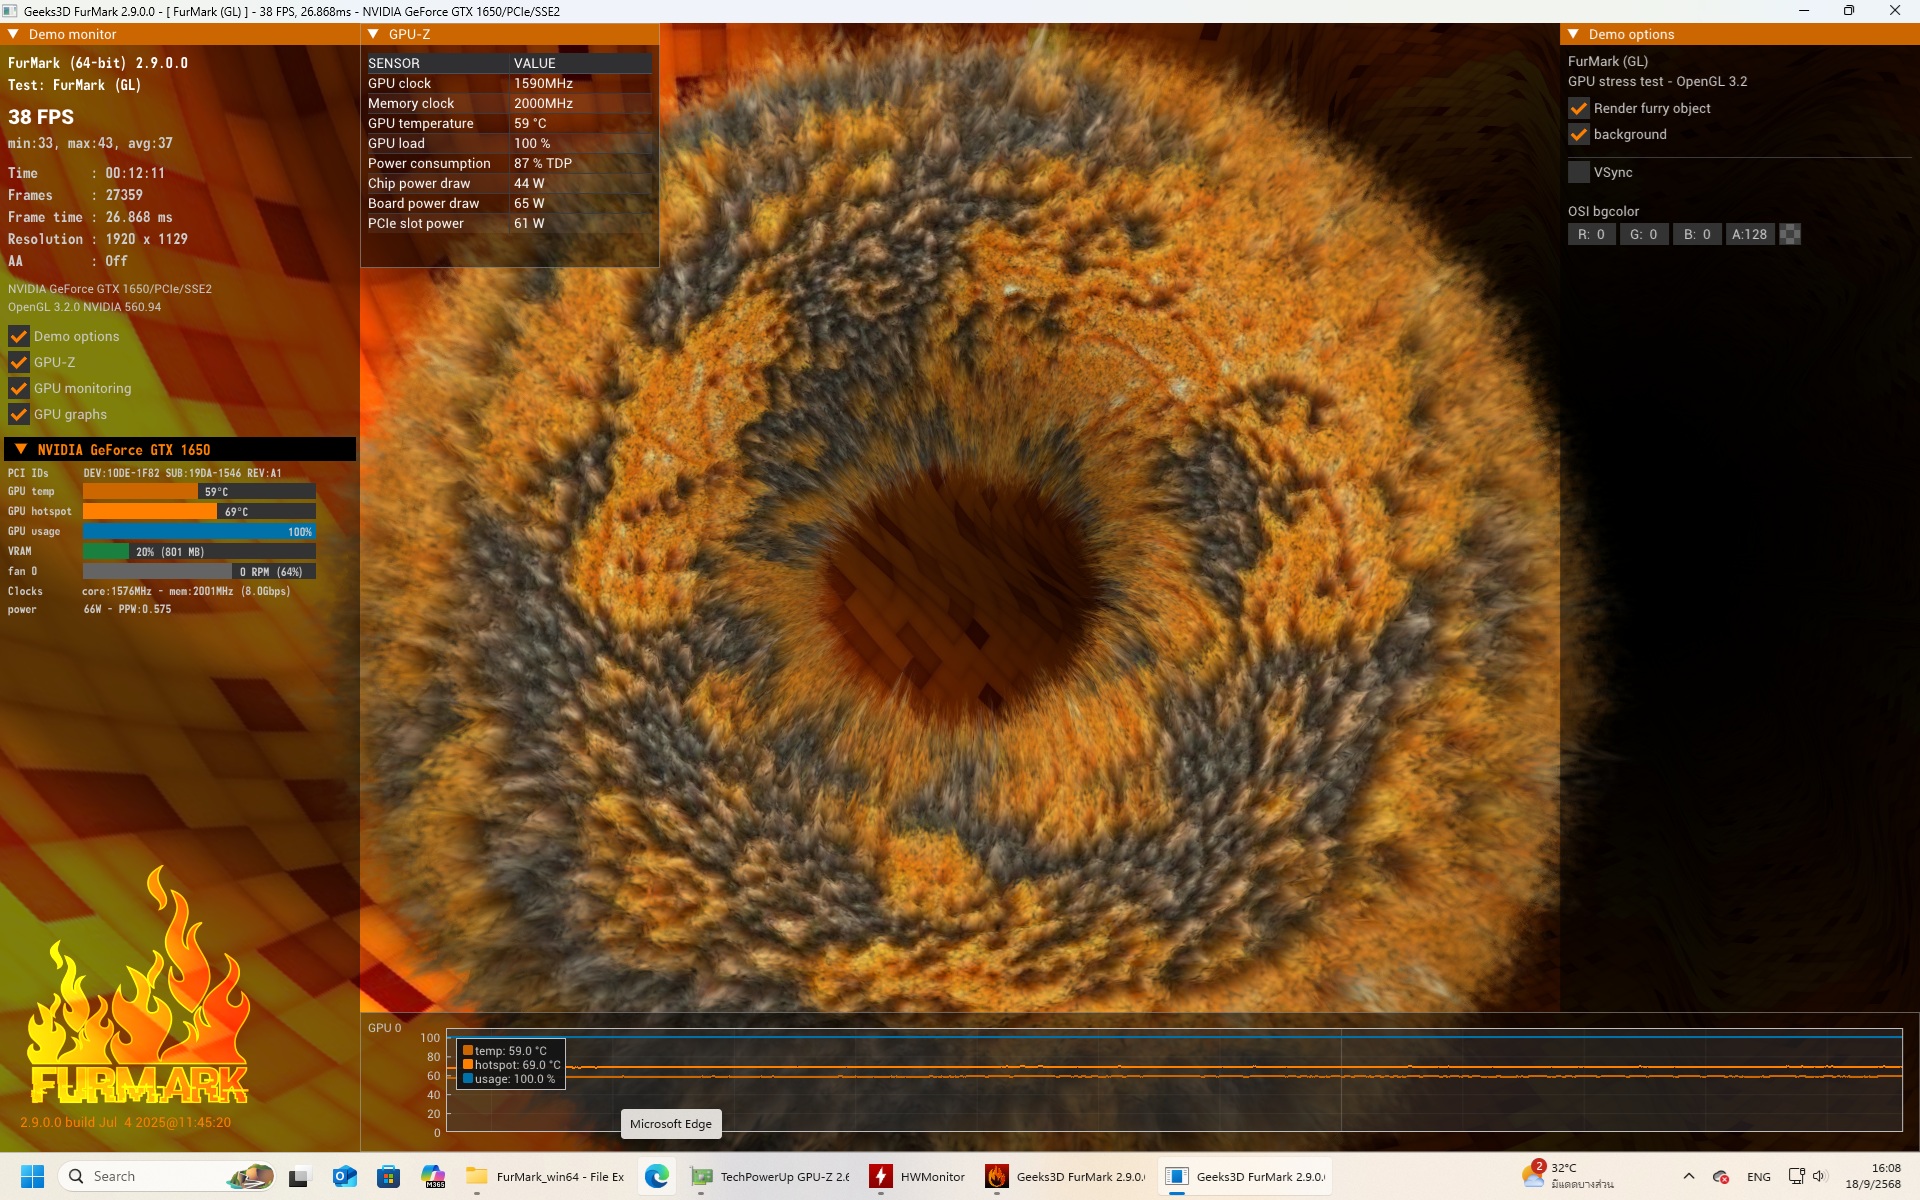Collapse the NVIDIA GeForce GTX 1650 section
Image resolution: width=1920 pixels, height=1200 pixels.
[x=21, y=449]
